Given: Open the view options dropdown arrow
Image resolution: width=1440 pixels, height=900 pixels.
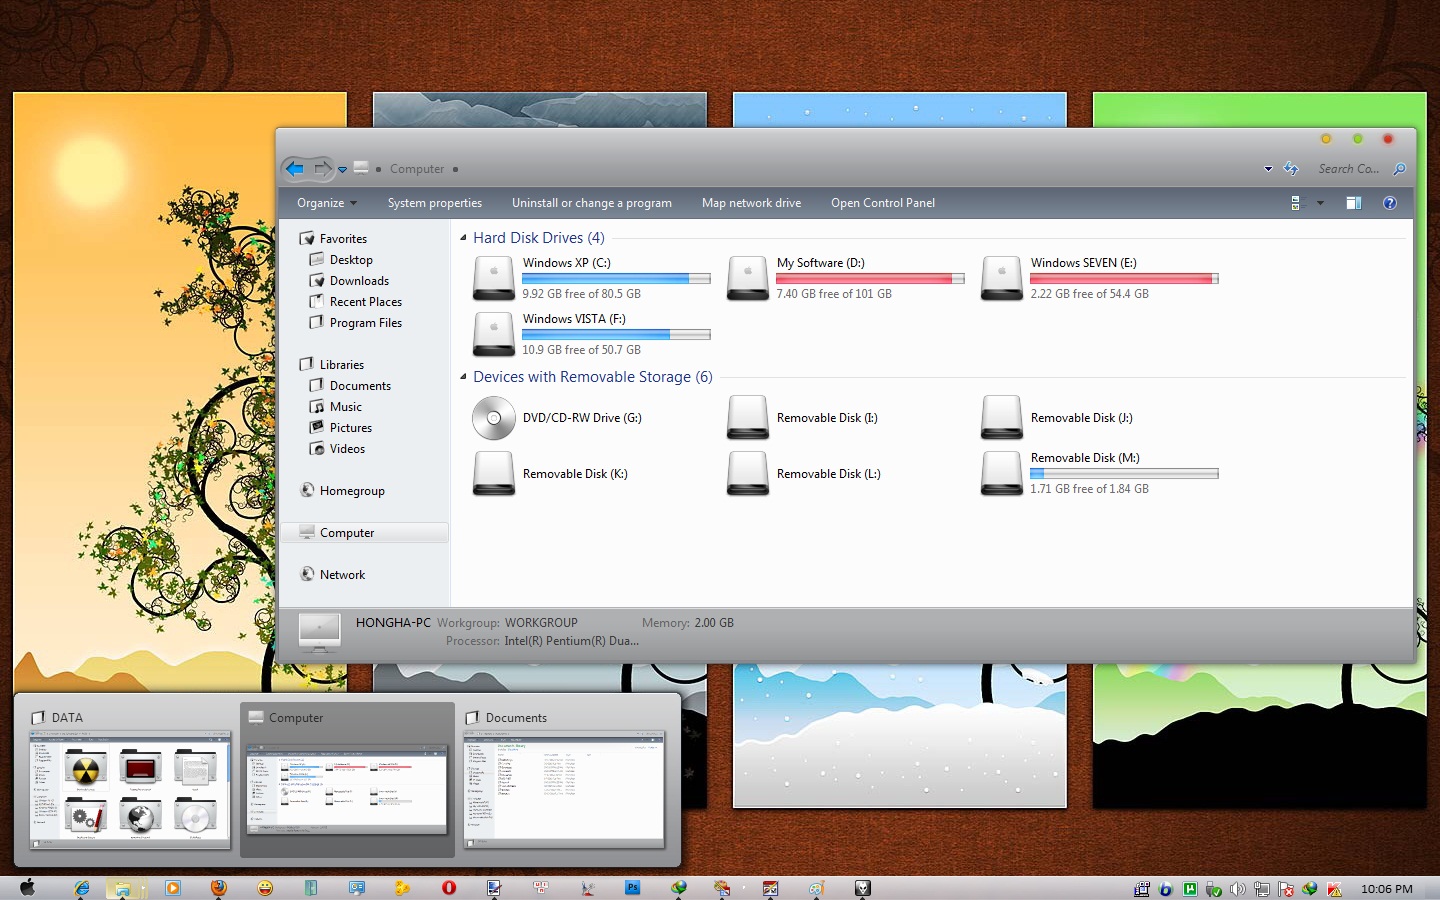Looking at the screenshot, I should pyautogui.click(x=1320, y=203).
